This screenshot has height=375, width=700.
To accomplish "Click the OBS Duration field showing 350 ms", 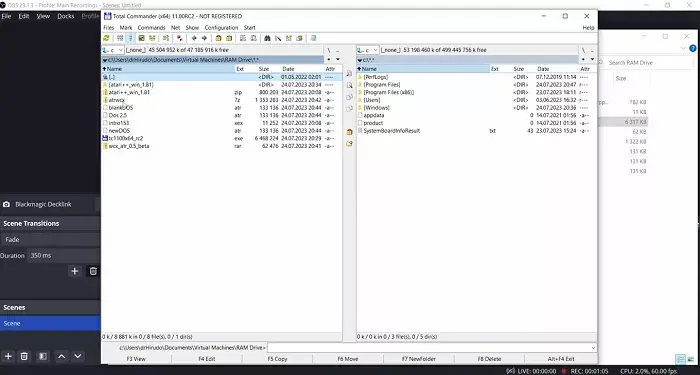I will (64, 256).
